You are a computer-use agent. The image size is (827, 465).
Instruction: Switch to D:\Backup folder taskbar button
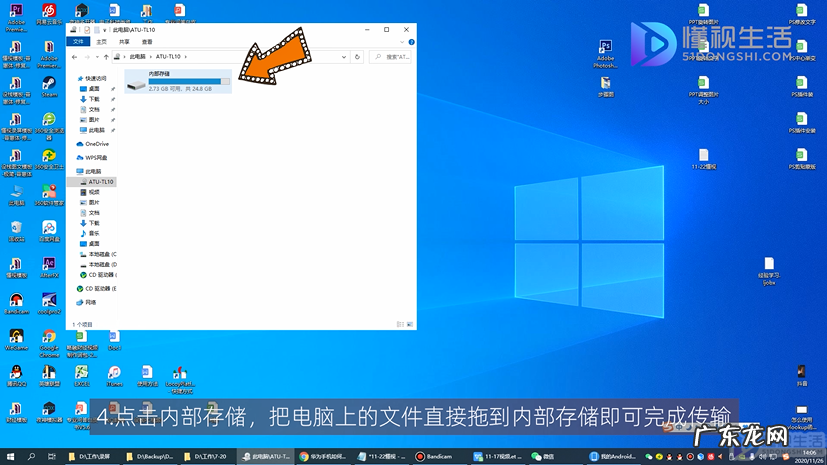click(x=150, y=457)
